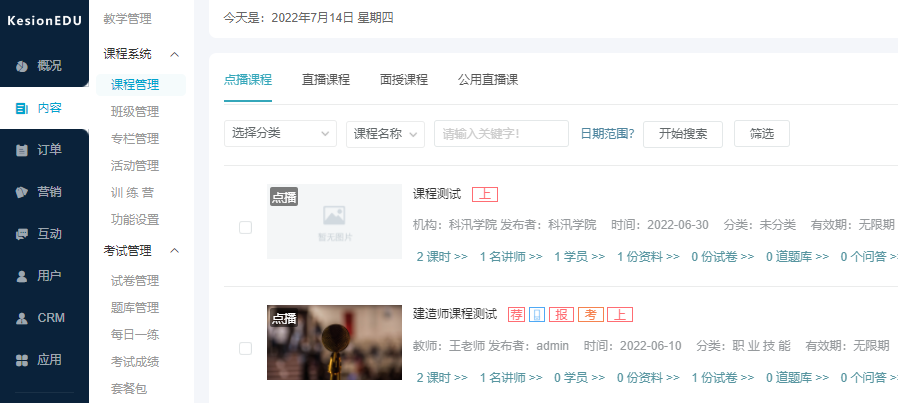
Task: Click the 开始搜索 button
Action: click(x=683, y=134)
